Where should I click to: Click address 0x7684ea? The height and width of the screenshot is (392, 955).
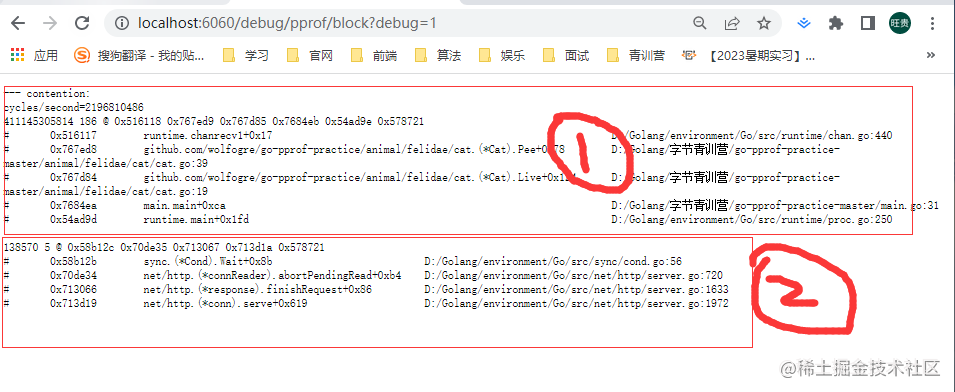73,206
